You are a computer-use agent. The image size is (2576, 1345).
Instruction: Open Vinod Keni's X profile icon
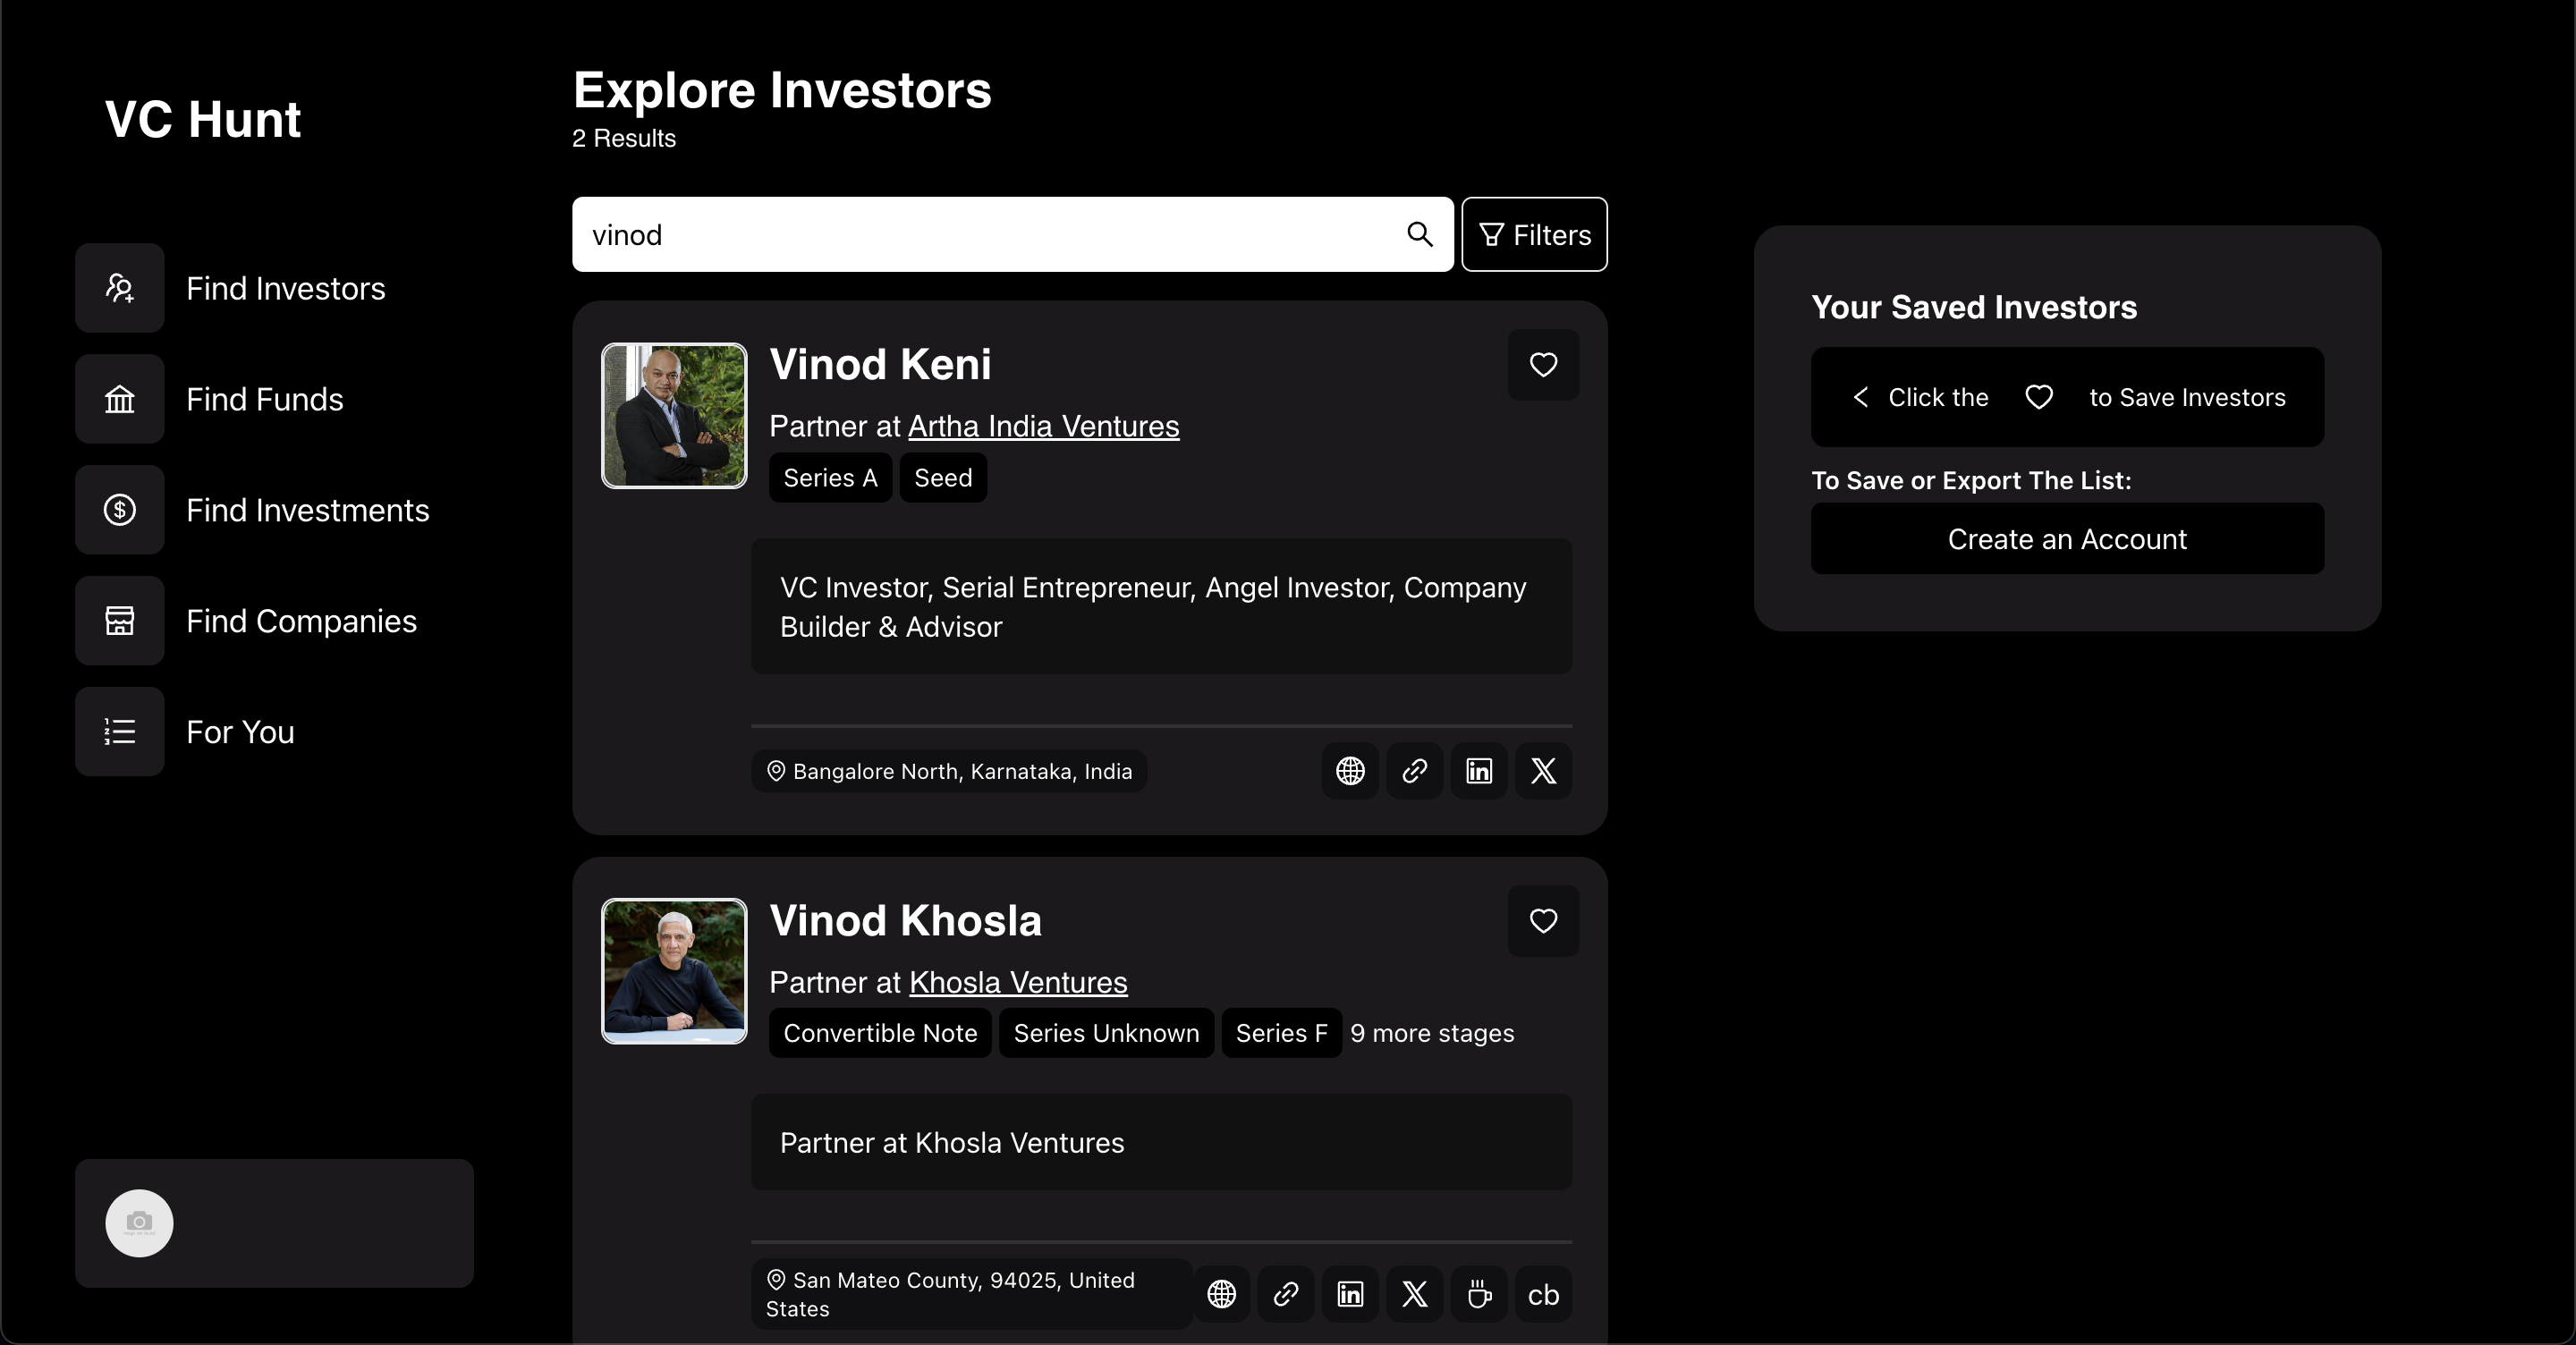pyautogui.click(x=1543, y=771)
